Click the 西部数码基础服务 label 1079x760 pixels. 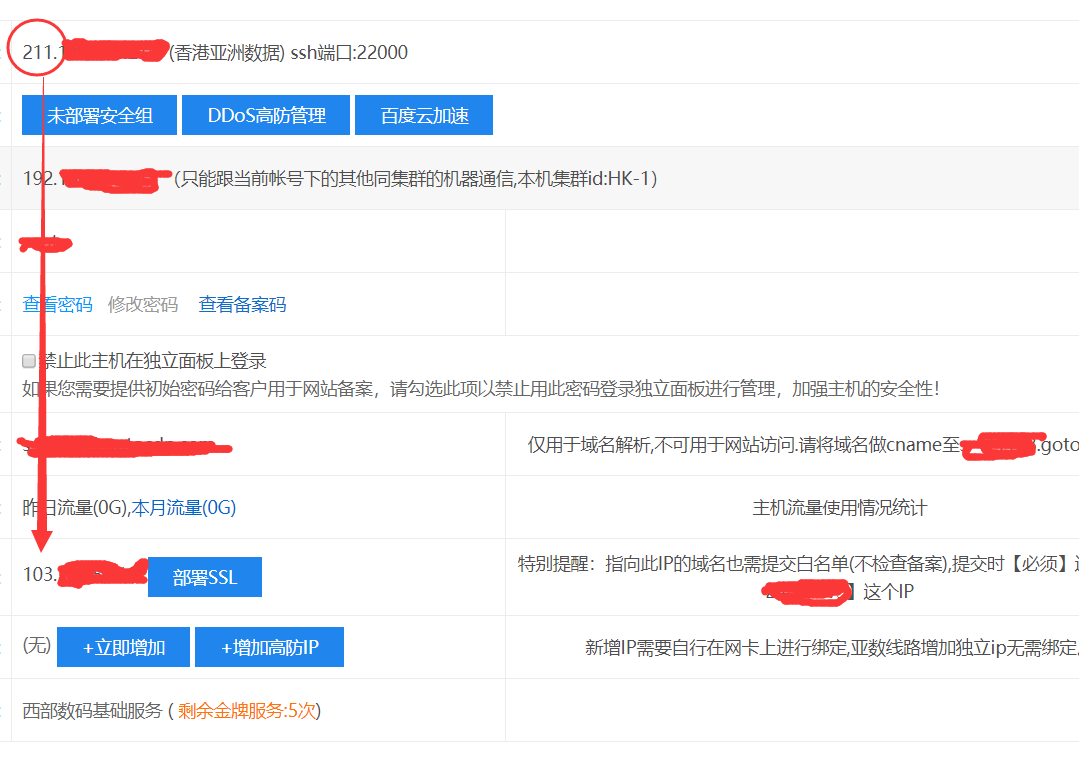pos(92,711)
